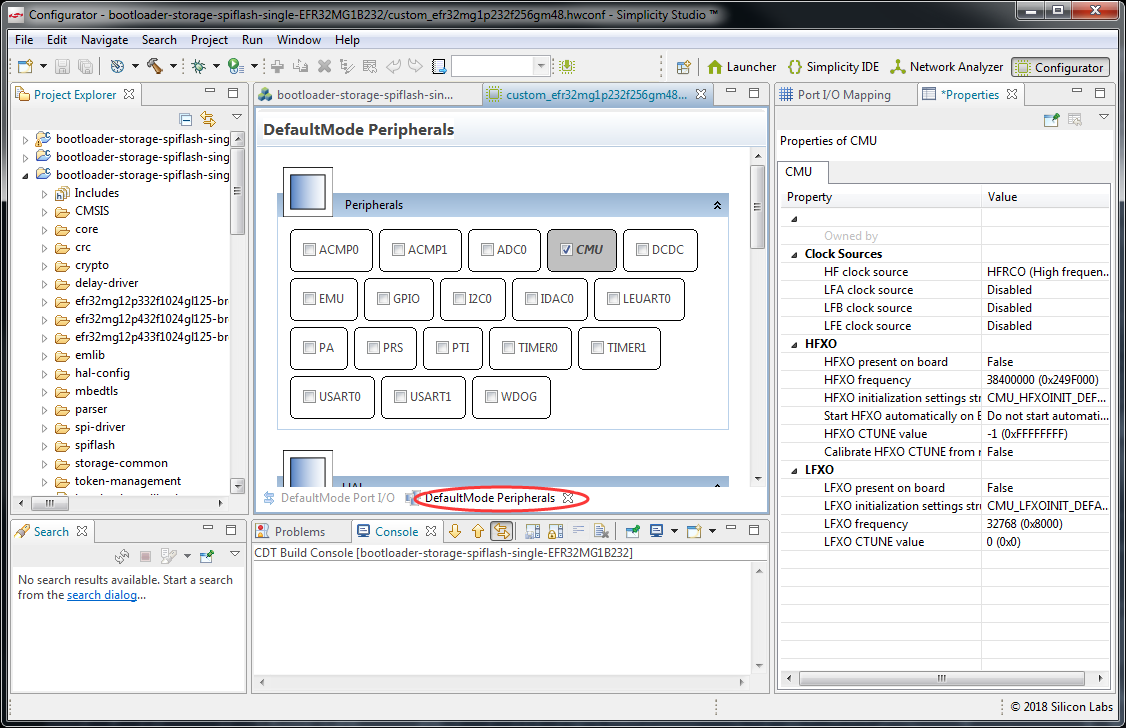This screenshot has width=1126, height=728.
Task: Open the toolbar combo box dropdown
Action: click(x=541, y=67)
